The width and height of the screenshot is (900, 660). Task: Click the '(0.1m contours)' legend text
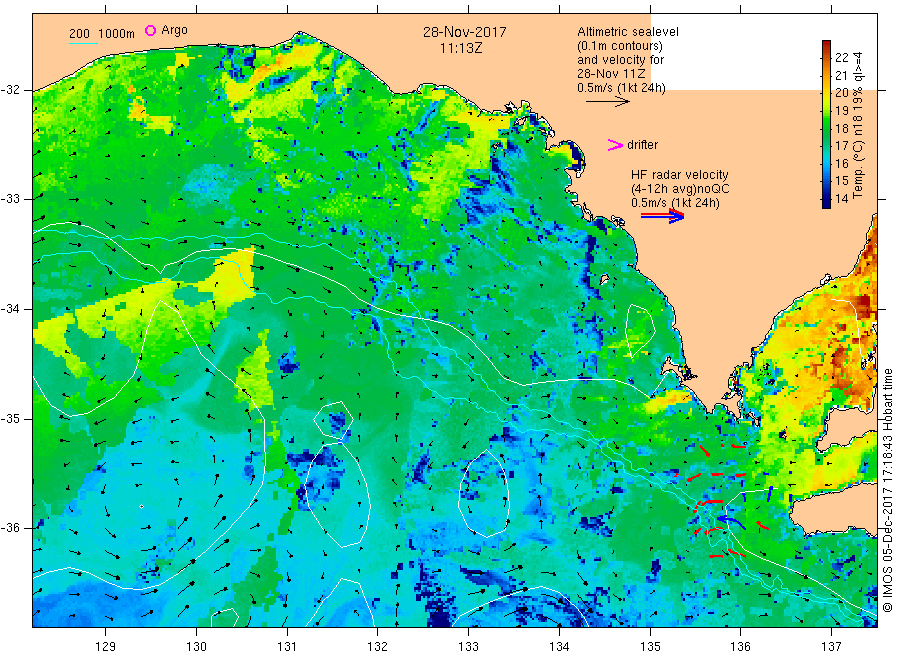point(620,46)
